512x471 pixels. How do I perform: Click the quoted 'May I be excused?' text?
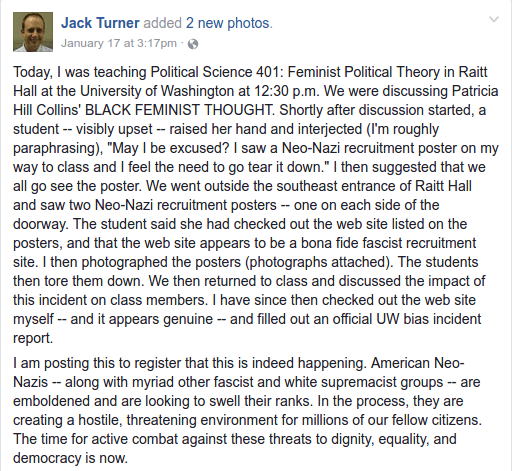tap(168, 148)
